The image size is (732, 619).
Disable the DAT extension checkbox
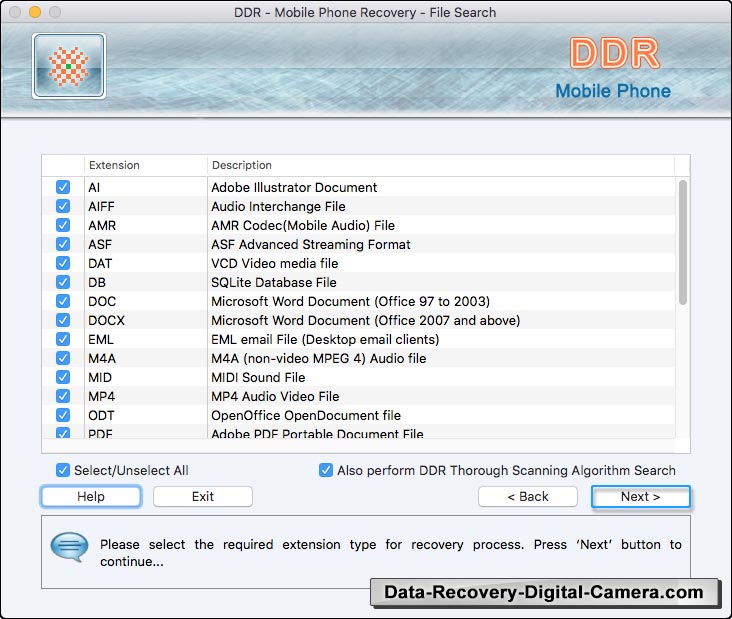coord(63,263)
